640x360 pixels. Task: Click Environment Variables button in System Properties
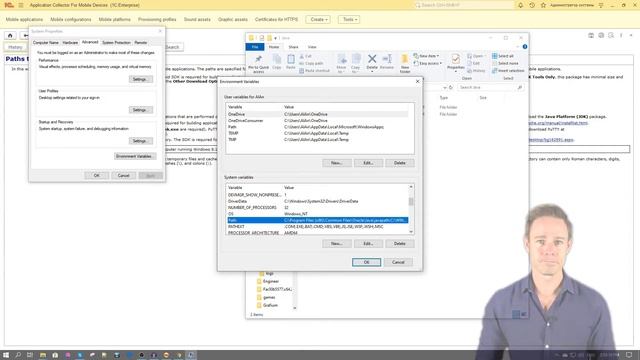[x=135, y=156]
